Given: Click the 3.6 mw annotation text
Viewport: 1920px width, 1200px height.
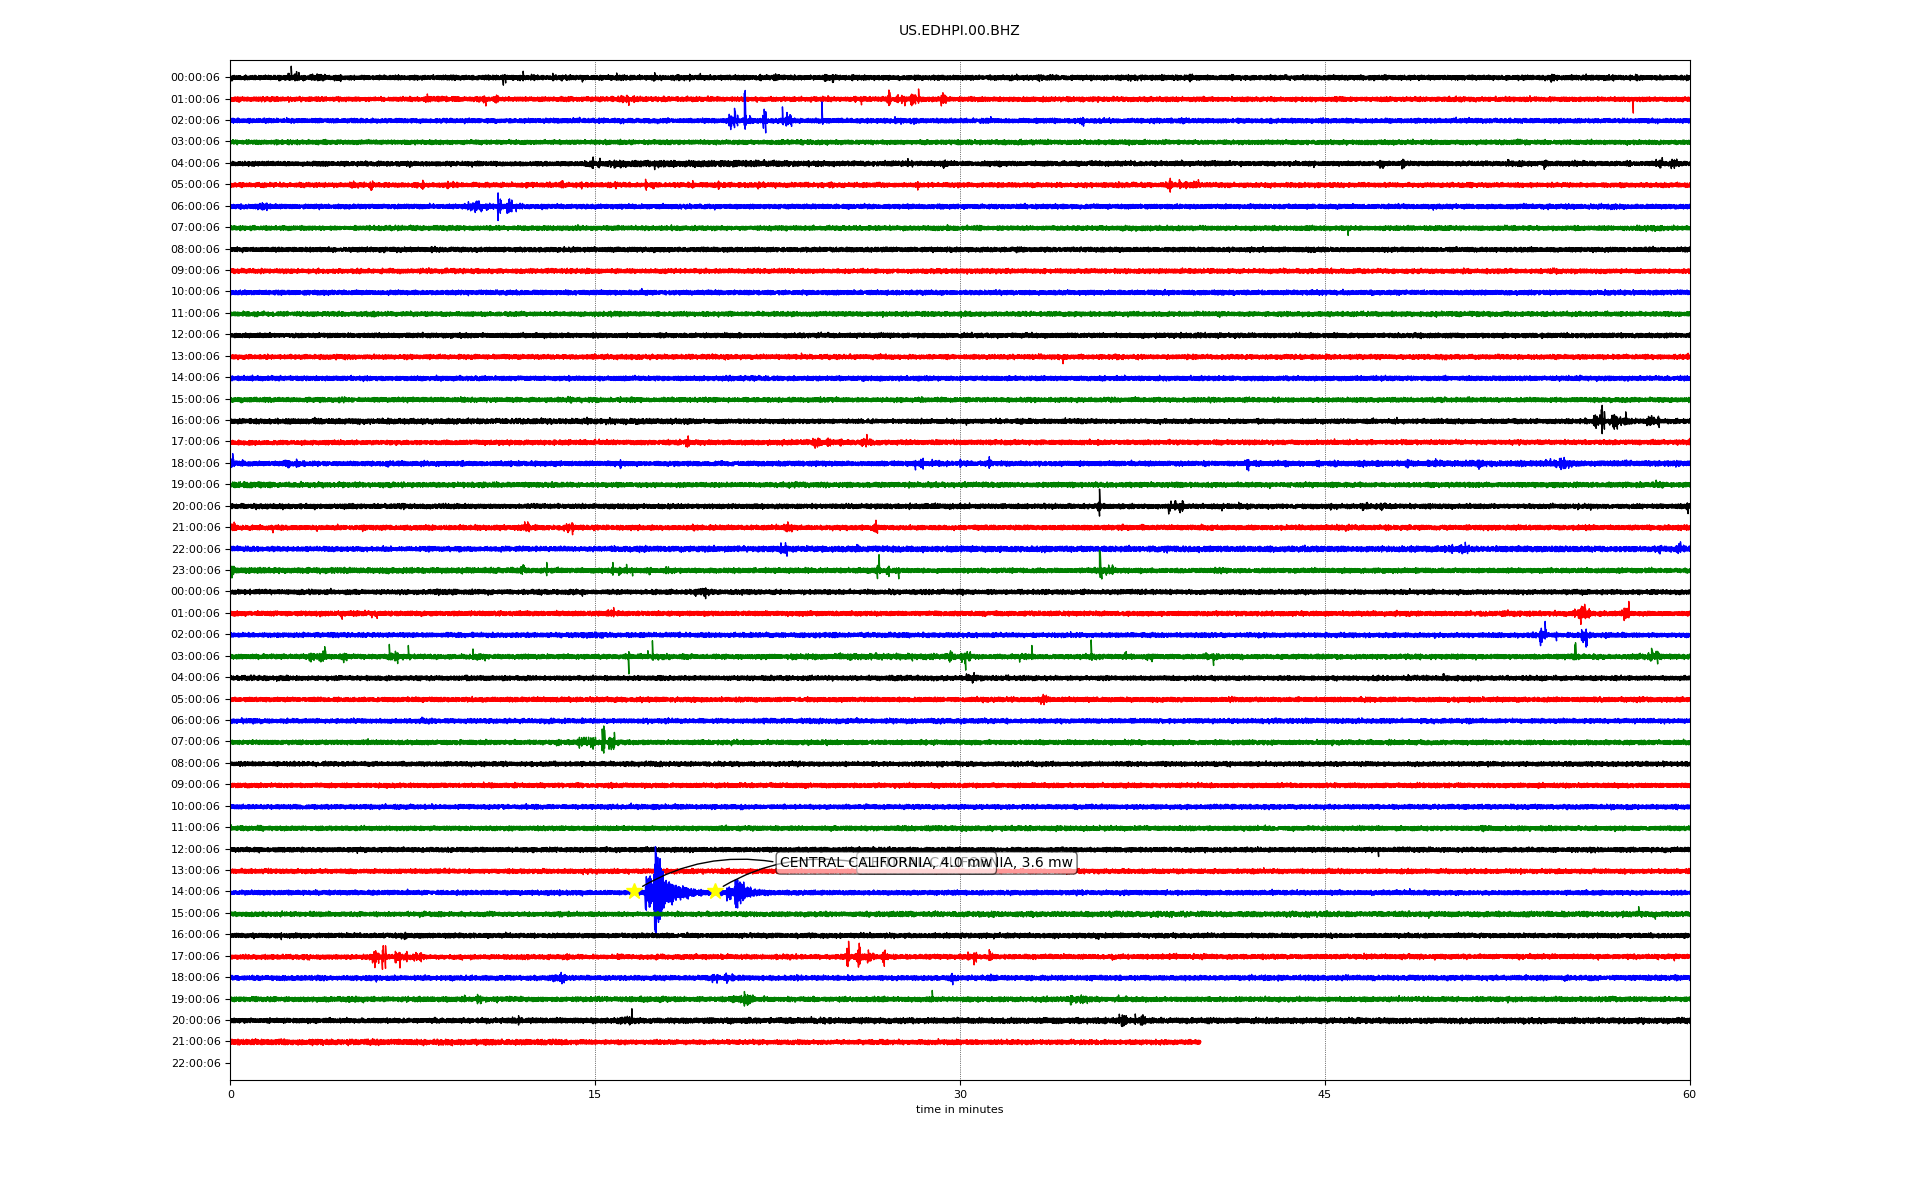Looking at the screenshot, I should (1046, 863).
